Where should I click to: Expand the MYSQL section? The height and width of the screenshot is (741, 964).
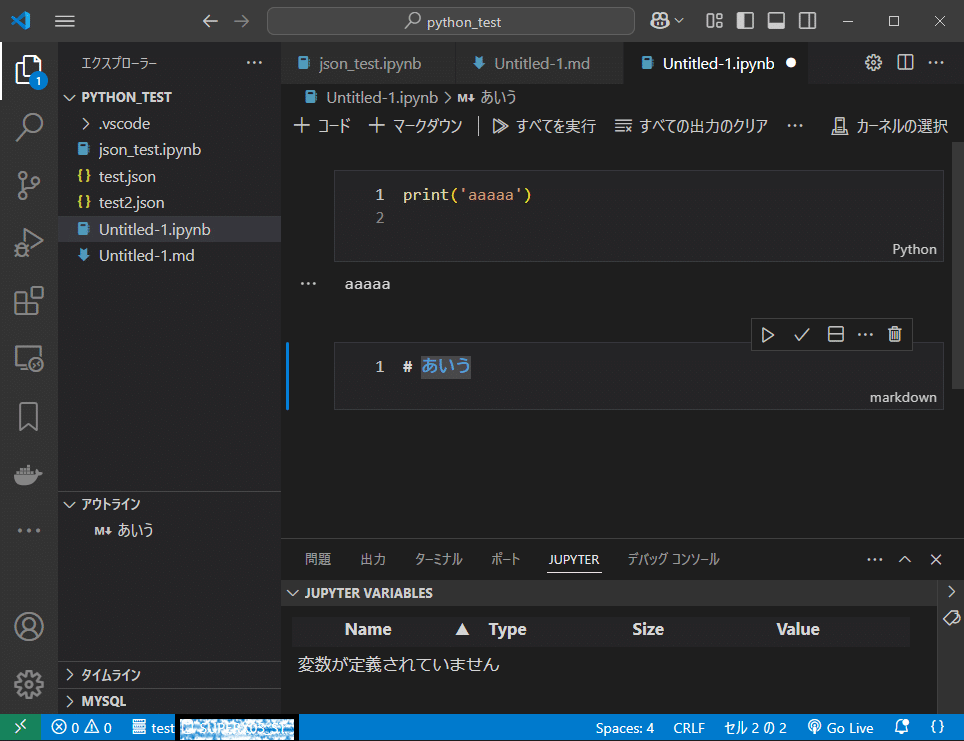[x=95, y=701]
